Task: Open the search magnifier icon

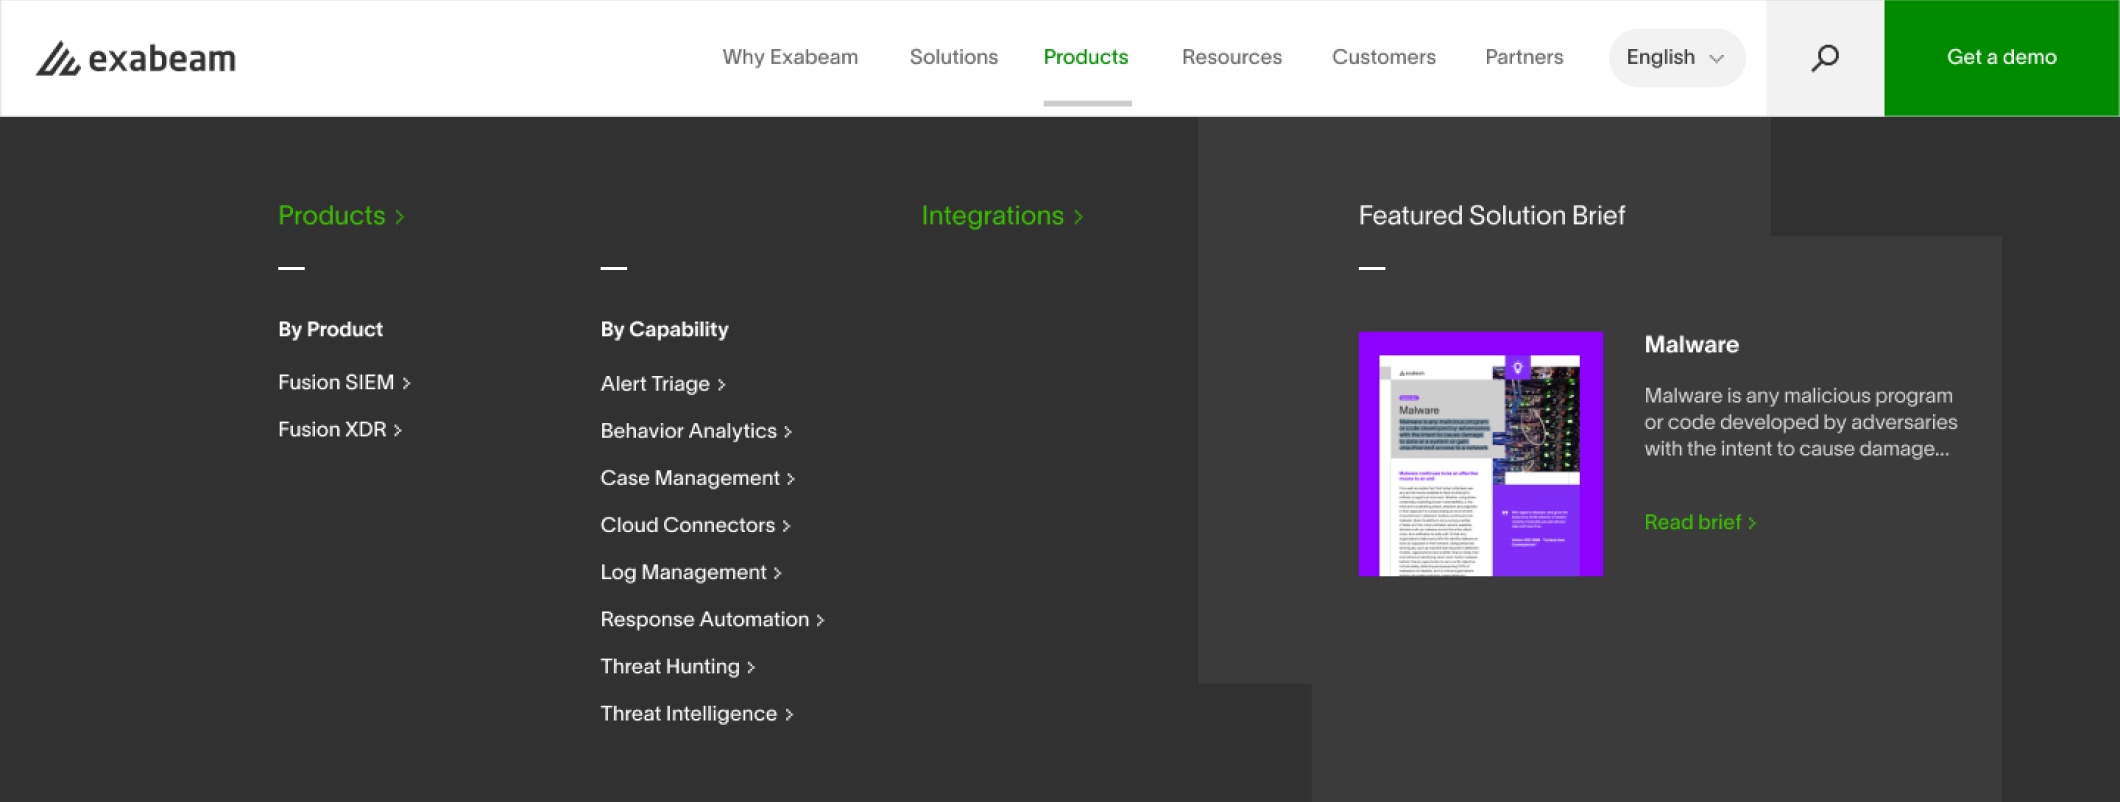Action: pyautogui.click(x=1825, y=58)
